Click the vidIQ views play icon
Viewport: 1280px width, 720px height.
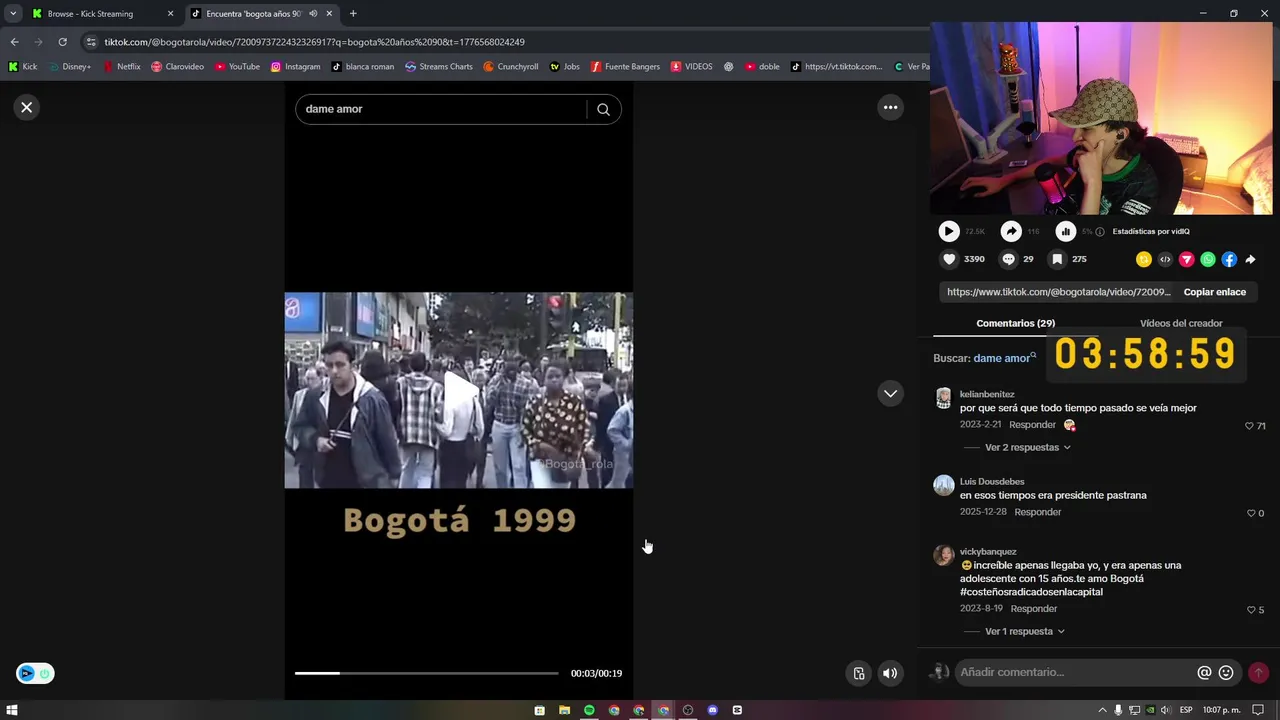(x=948, y=231)
